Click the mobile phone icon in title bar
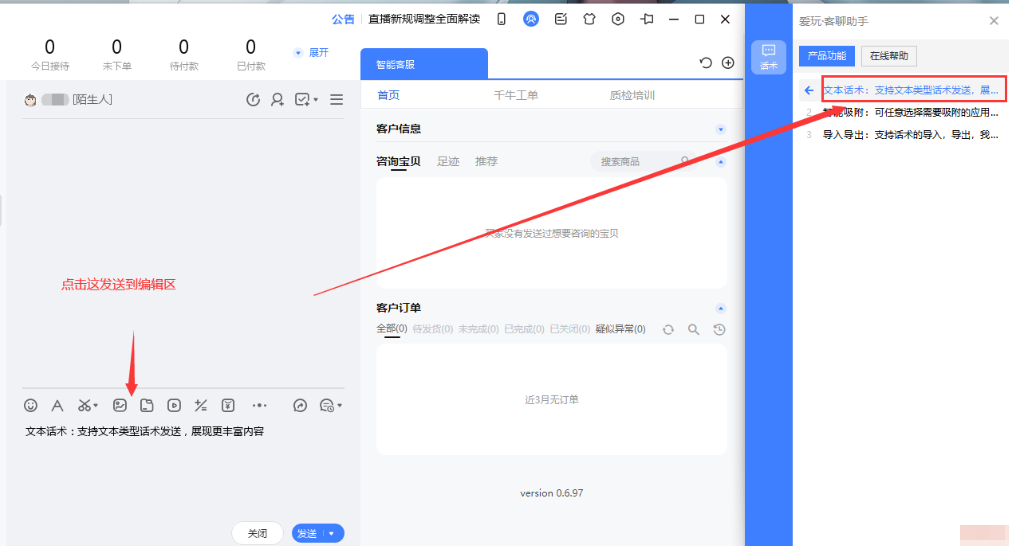 tap(502, 19)
